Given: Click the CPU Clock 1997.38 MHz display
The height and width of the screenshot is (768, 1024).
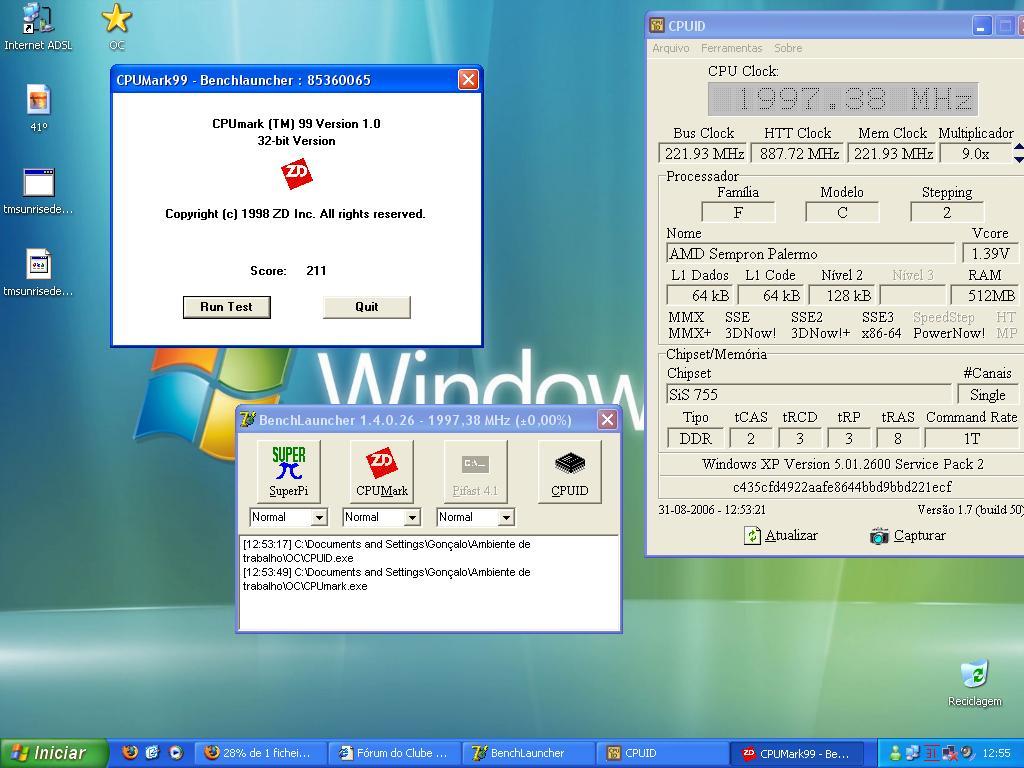Looking at the screenshot, I should click(843, 99).
